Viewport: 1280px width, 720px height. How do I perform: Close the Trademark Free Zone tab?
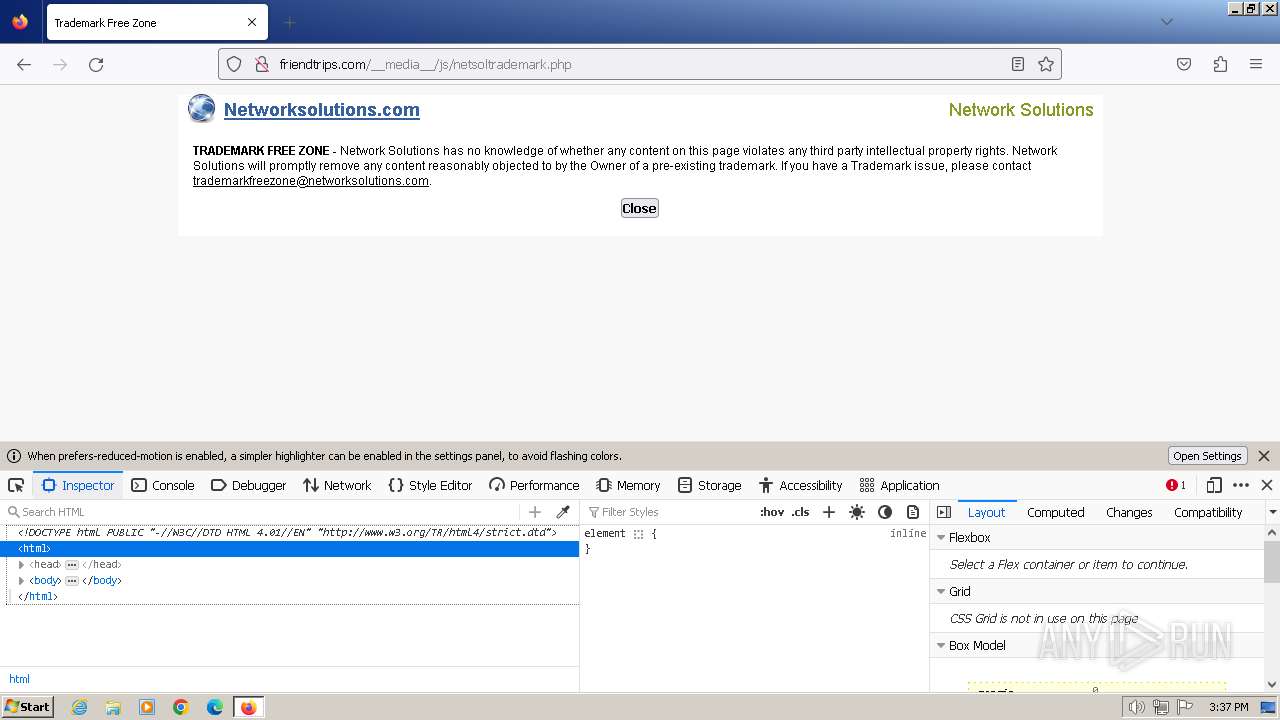click(x=252, y=22)
